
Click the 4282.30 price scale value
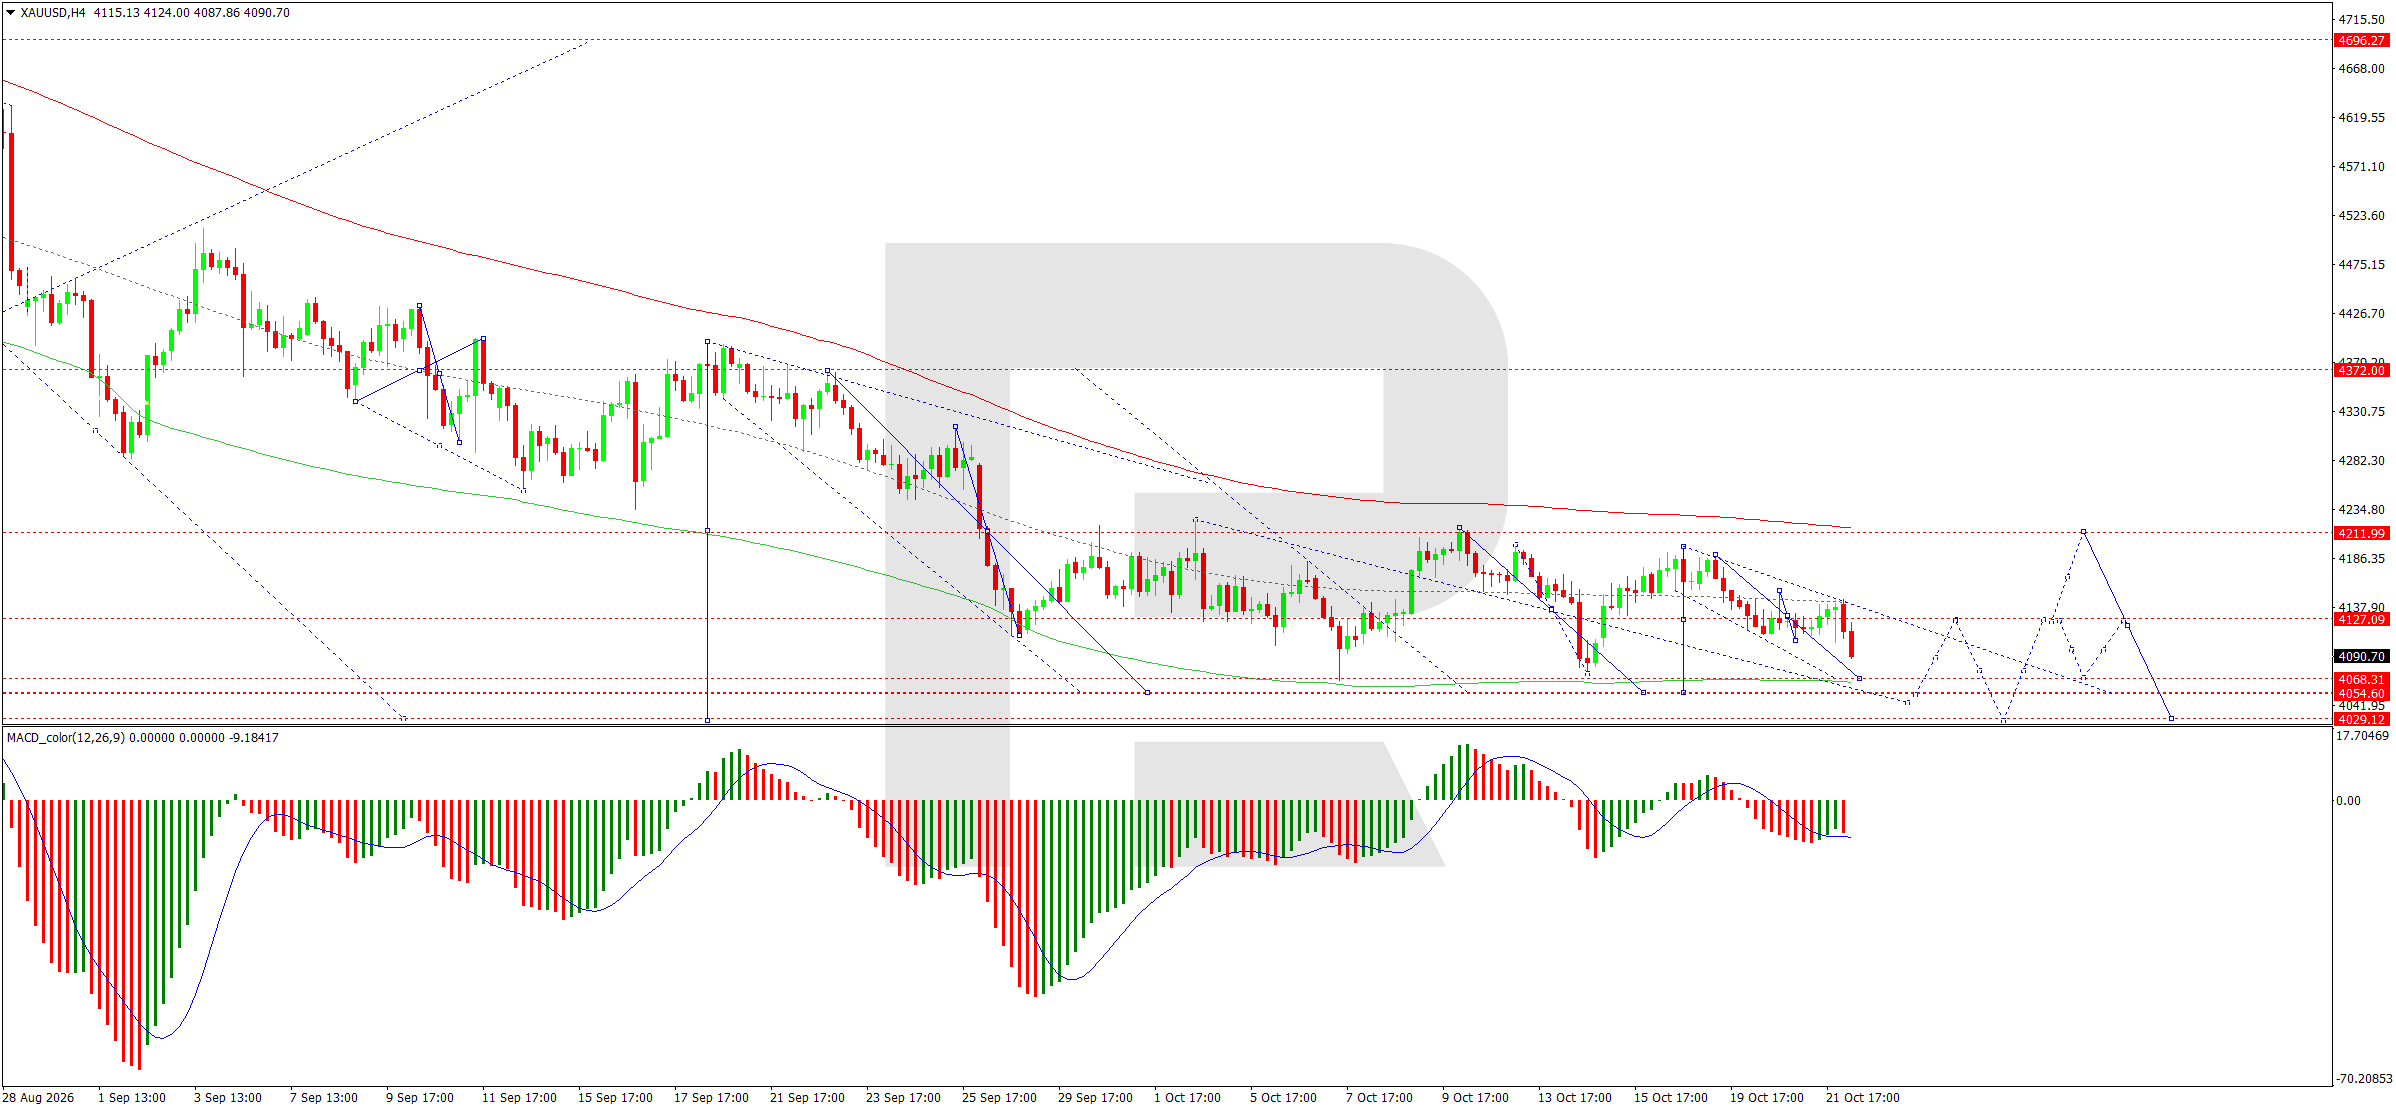[2361, 461]
